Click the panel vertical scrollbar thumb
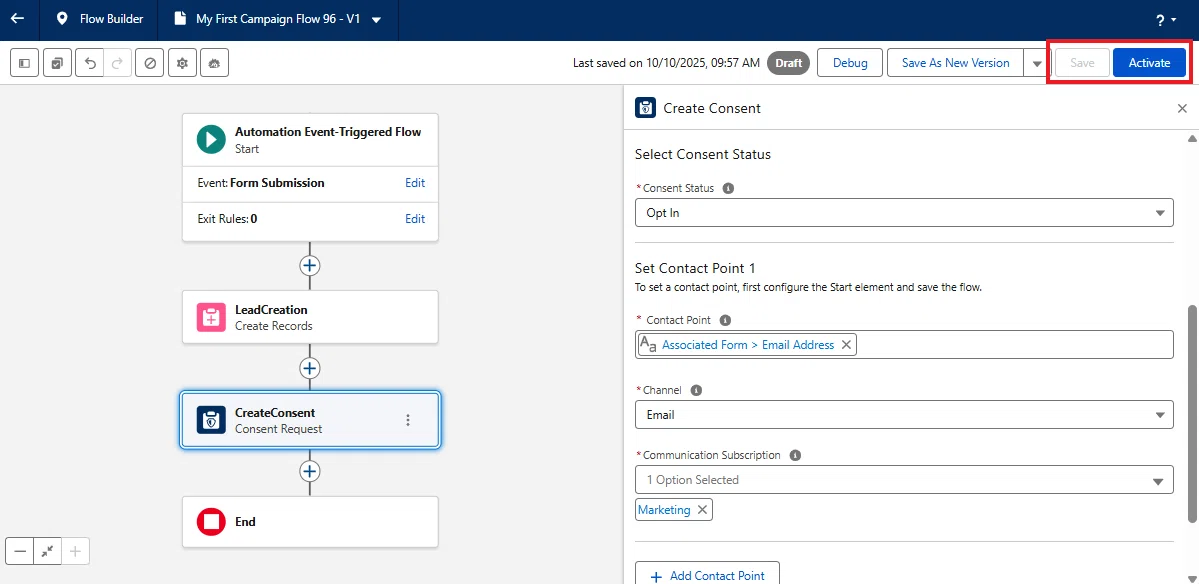1199x584 pixels. (1191, 414)
